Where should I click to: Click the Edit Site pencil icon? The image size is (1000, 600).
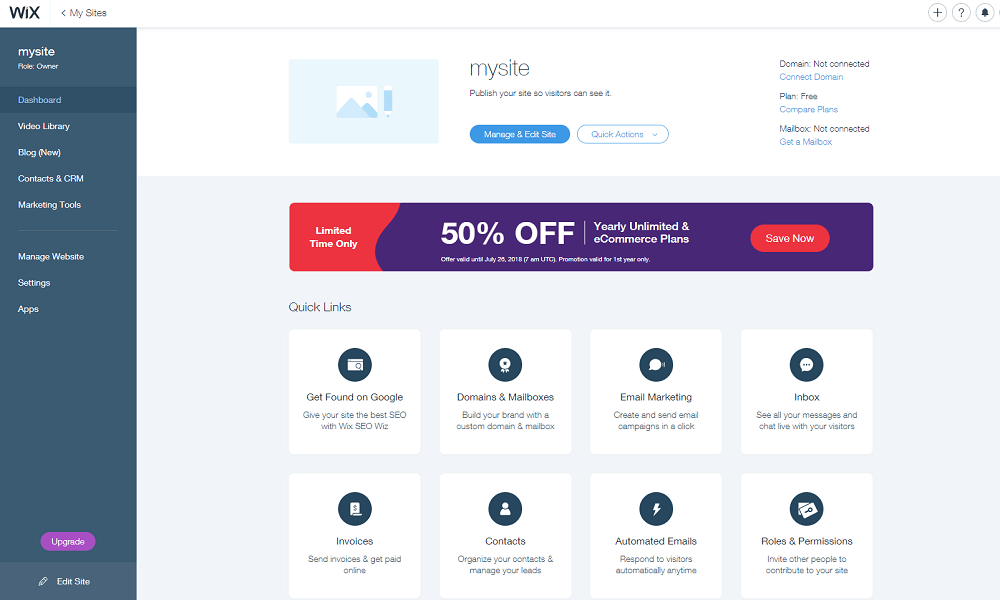point(43,582)
